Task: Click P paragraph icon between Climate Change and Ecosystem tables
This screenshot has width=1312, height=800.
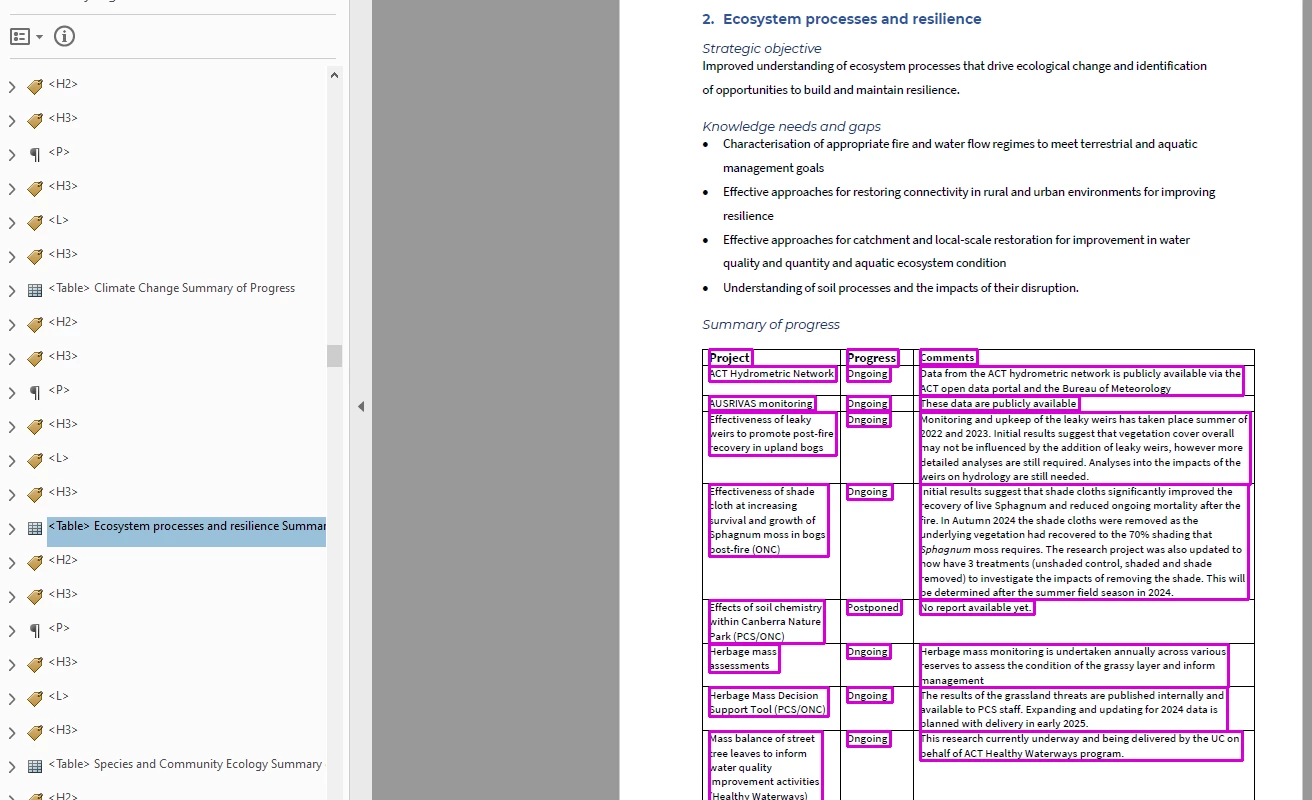Action: [35, 392]
